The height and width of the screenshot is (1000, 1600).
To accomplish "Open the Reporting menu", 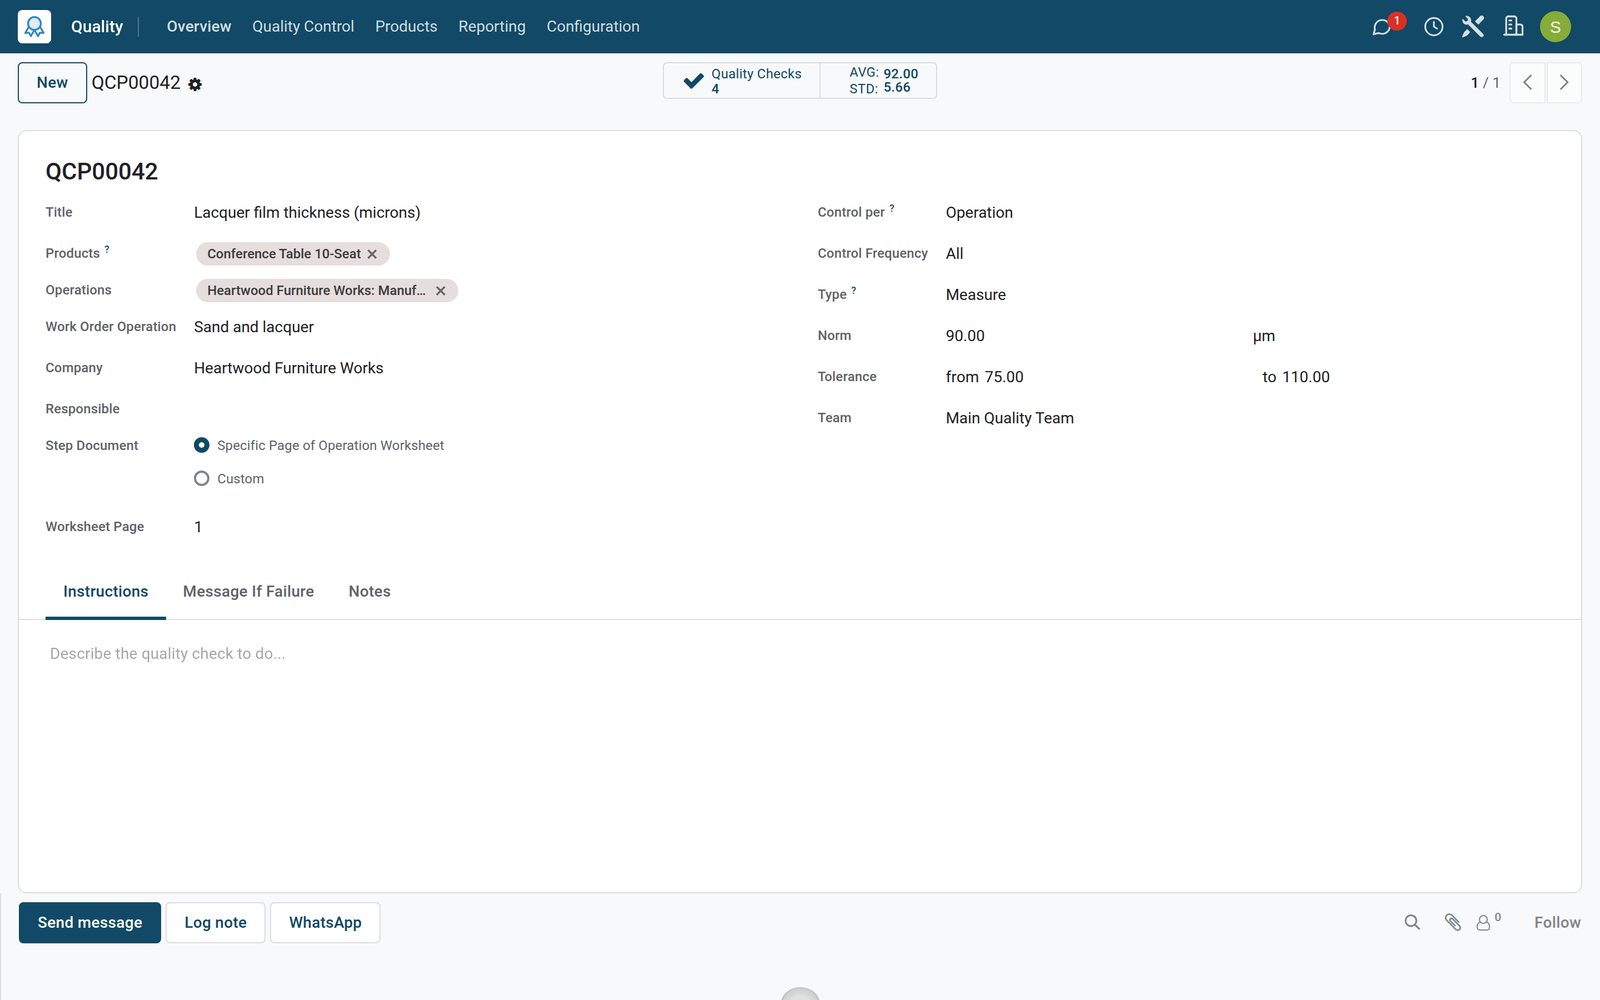I will point(492,27).
